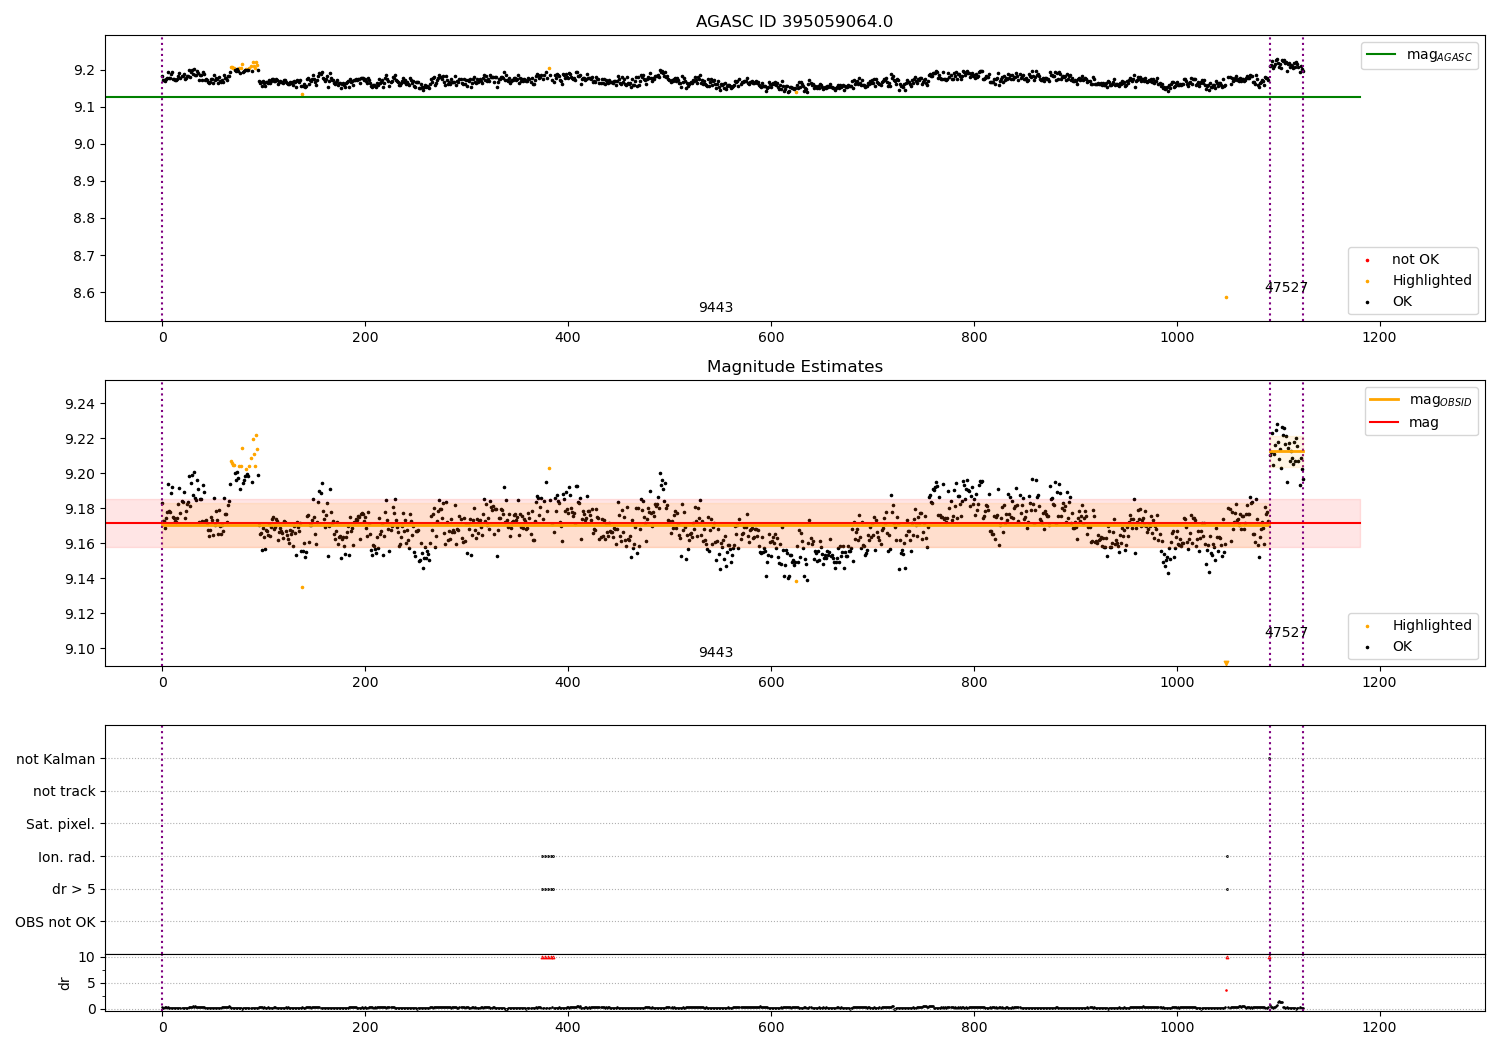The image size is (1500, 1050).
Task: Click obsid label '47527' in top plot
Action: point(1286,288)
